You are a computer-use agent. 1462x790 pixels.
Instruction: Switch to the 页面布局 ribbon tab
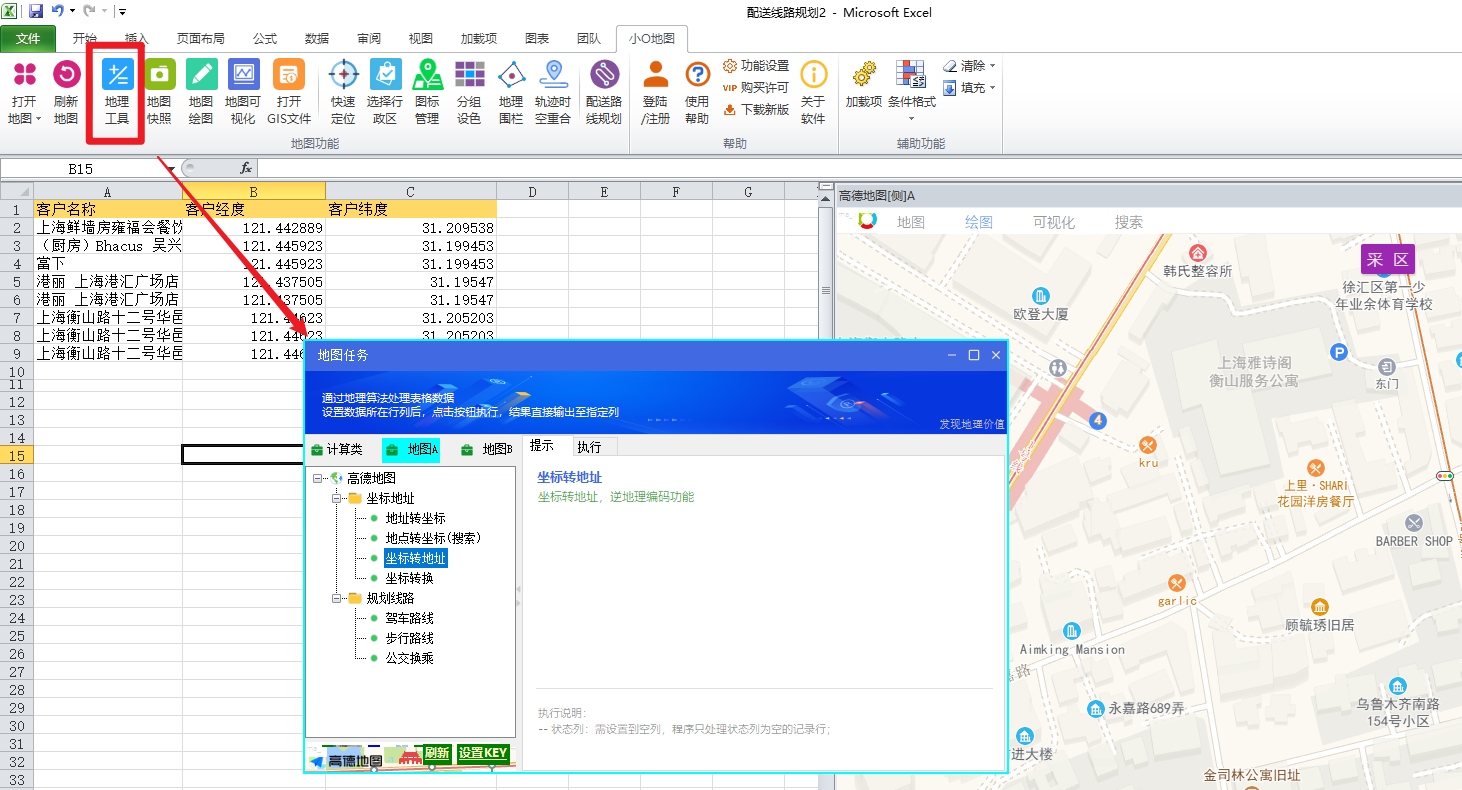pyautogui.click(x=201, y=39)
